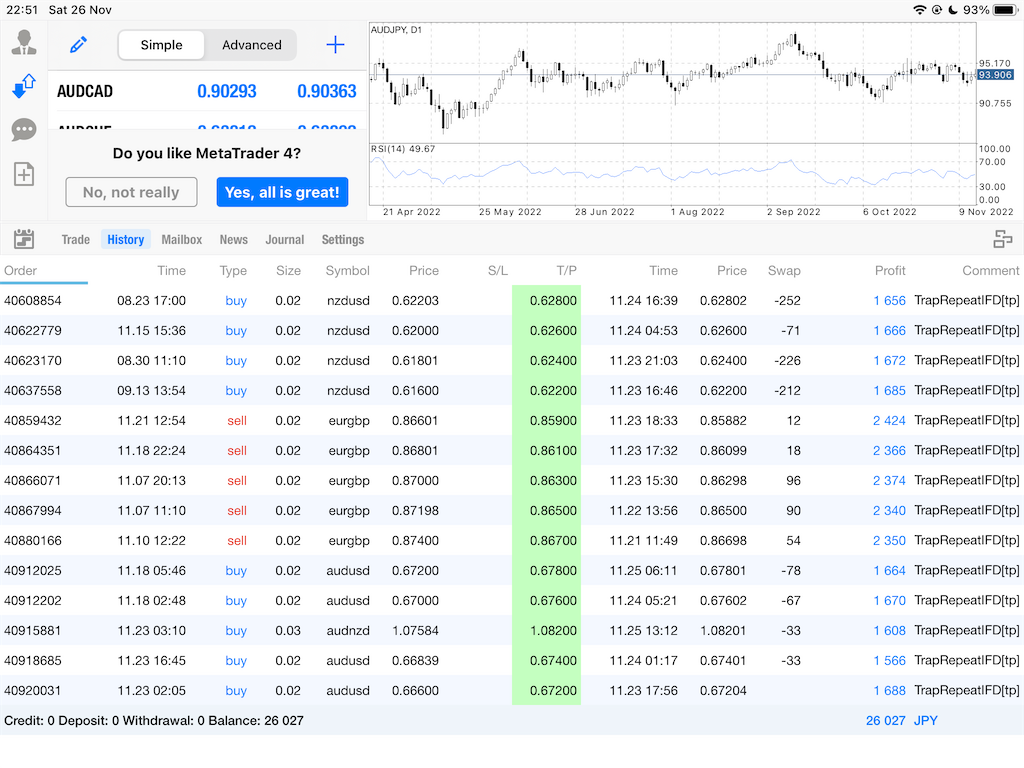Viewport: 1024px width, 768px height.
Task: Open the chat messages bubble icon
Action: point(24,130)
